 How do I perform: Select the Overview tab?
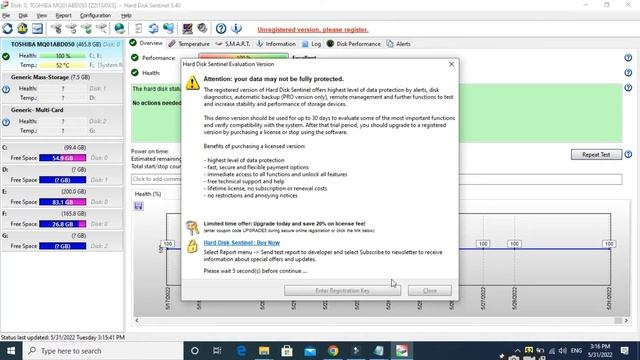[146, 43]
